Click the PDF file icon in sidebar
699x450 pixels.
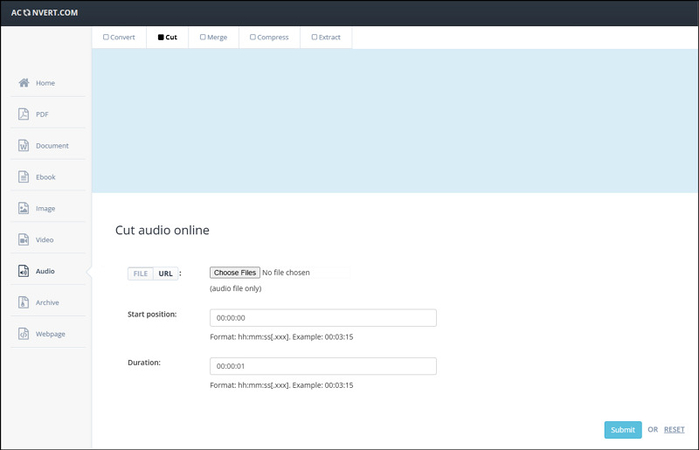pos(24,114)
